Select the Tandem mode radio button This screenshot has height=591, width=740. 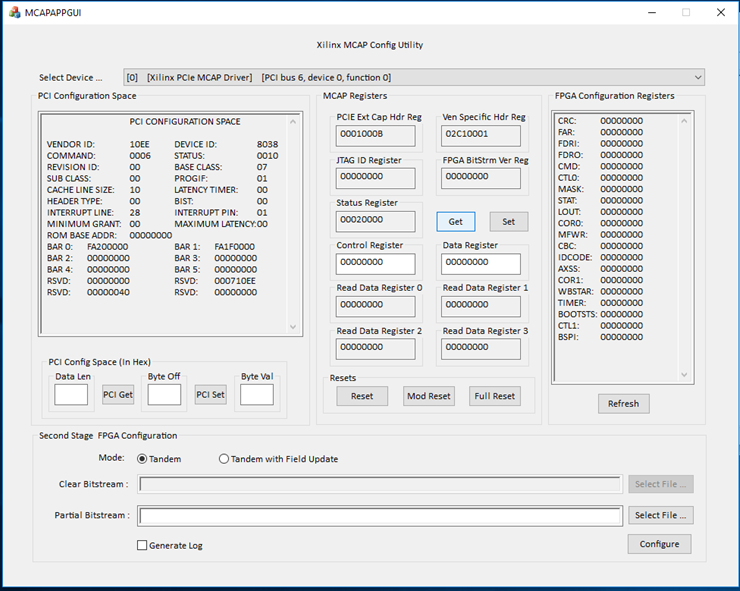[142, 459]
